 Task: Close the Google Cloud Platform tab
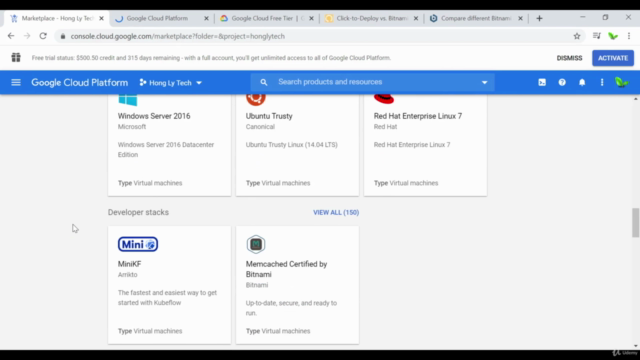pos(206,18)
